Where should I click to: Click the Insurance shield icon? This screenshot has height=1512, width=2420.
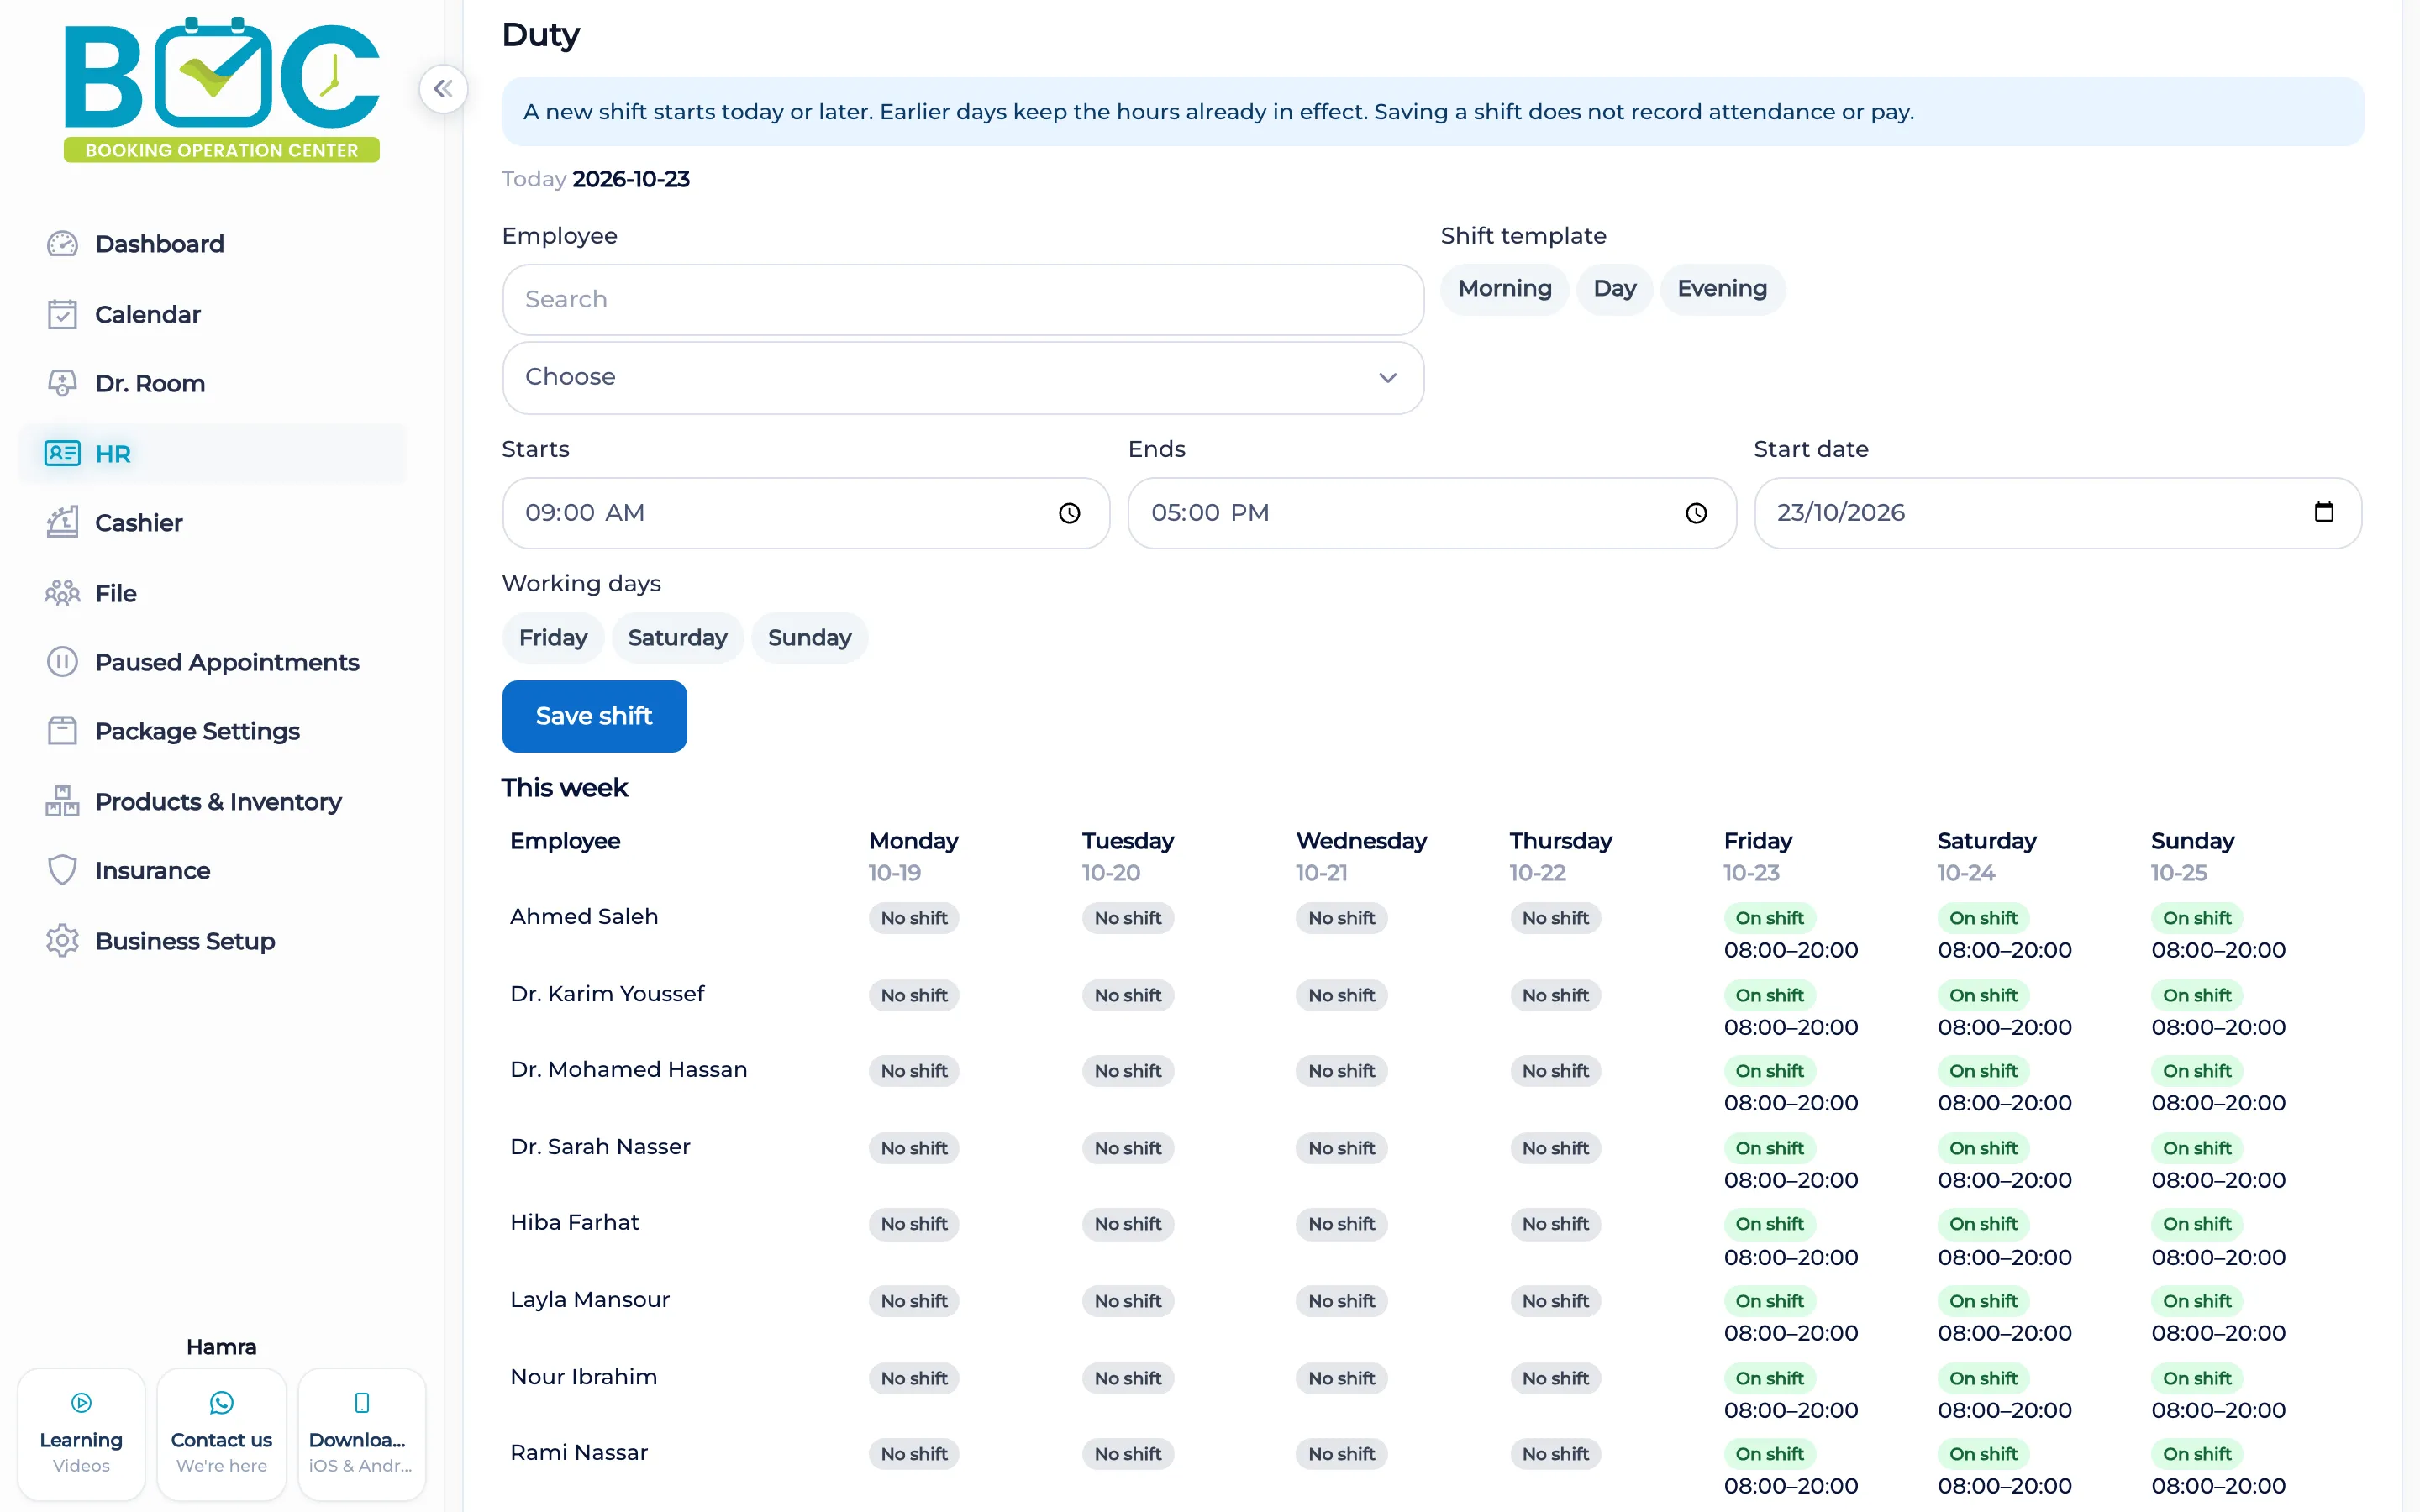[62, 870]
